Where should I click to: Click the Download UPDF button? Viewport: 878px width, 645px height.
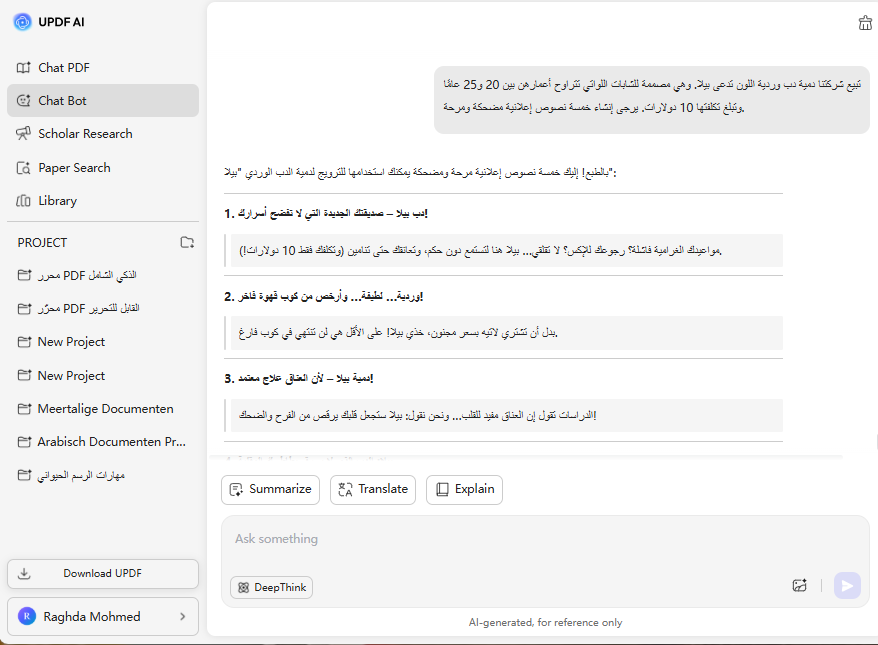coord(103,574)
